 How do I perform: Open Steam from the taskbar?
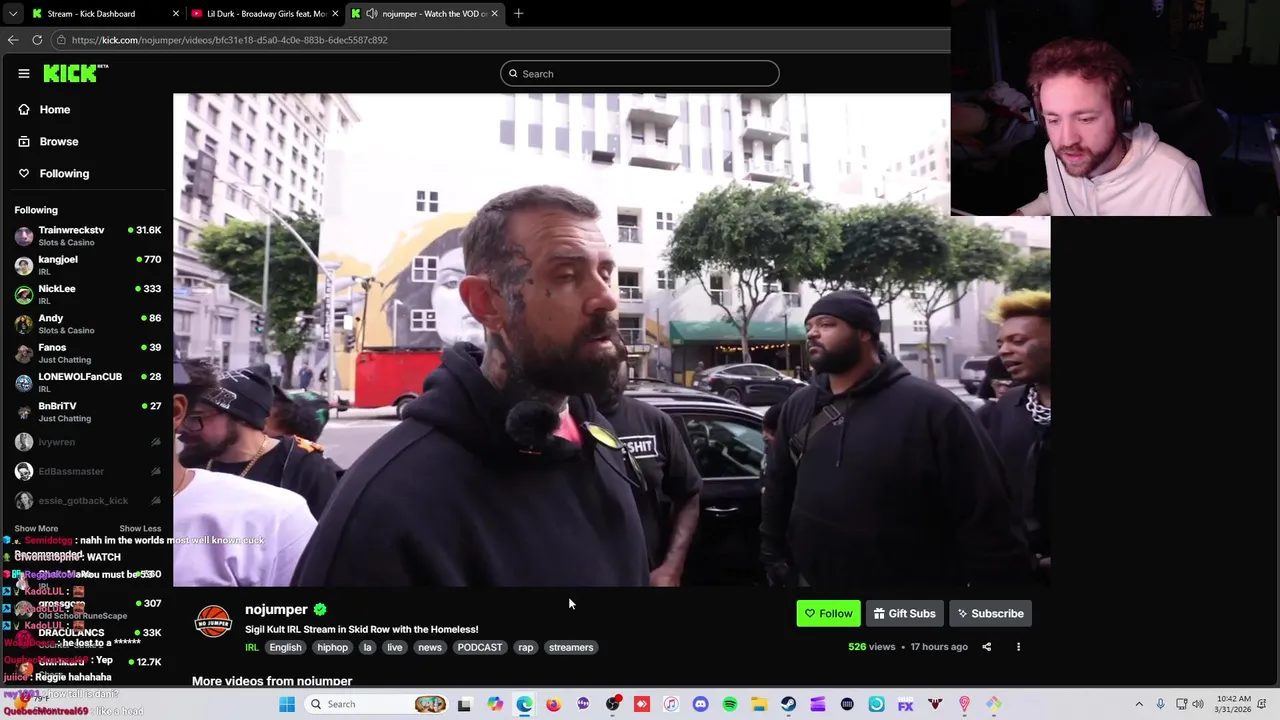click(x=788, y=704)
